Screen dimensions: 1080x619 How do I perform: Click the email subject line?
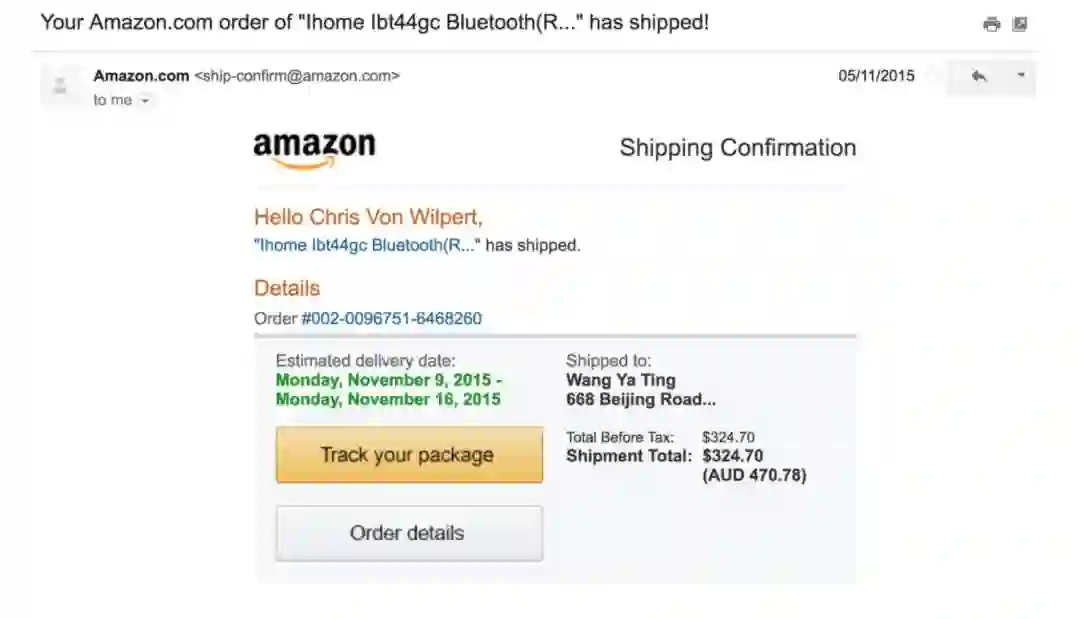[374, 23]
